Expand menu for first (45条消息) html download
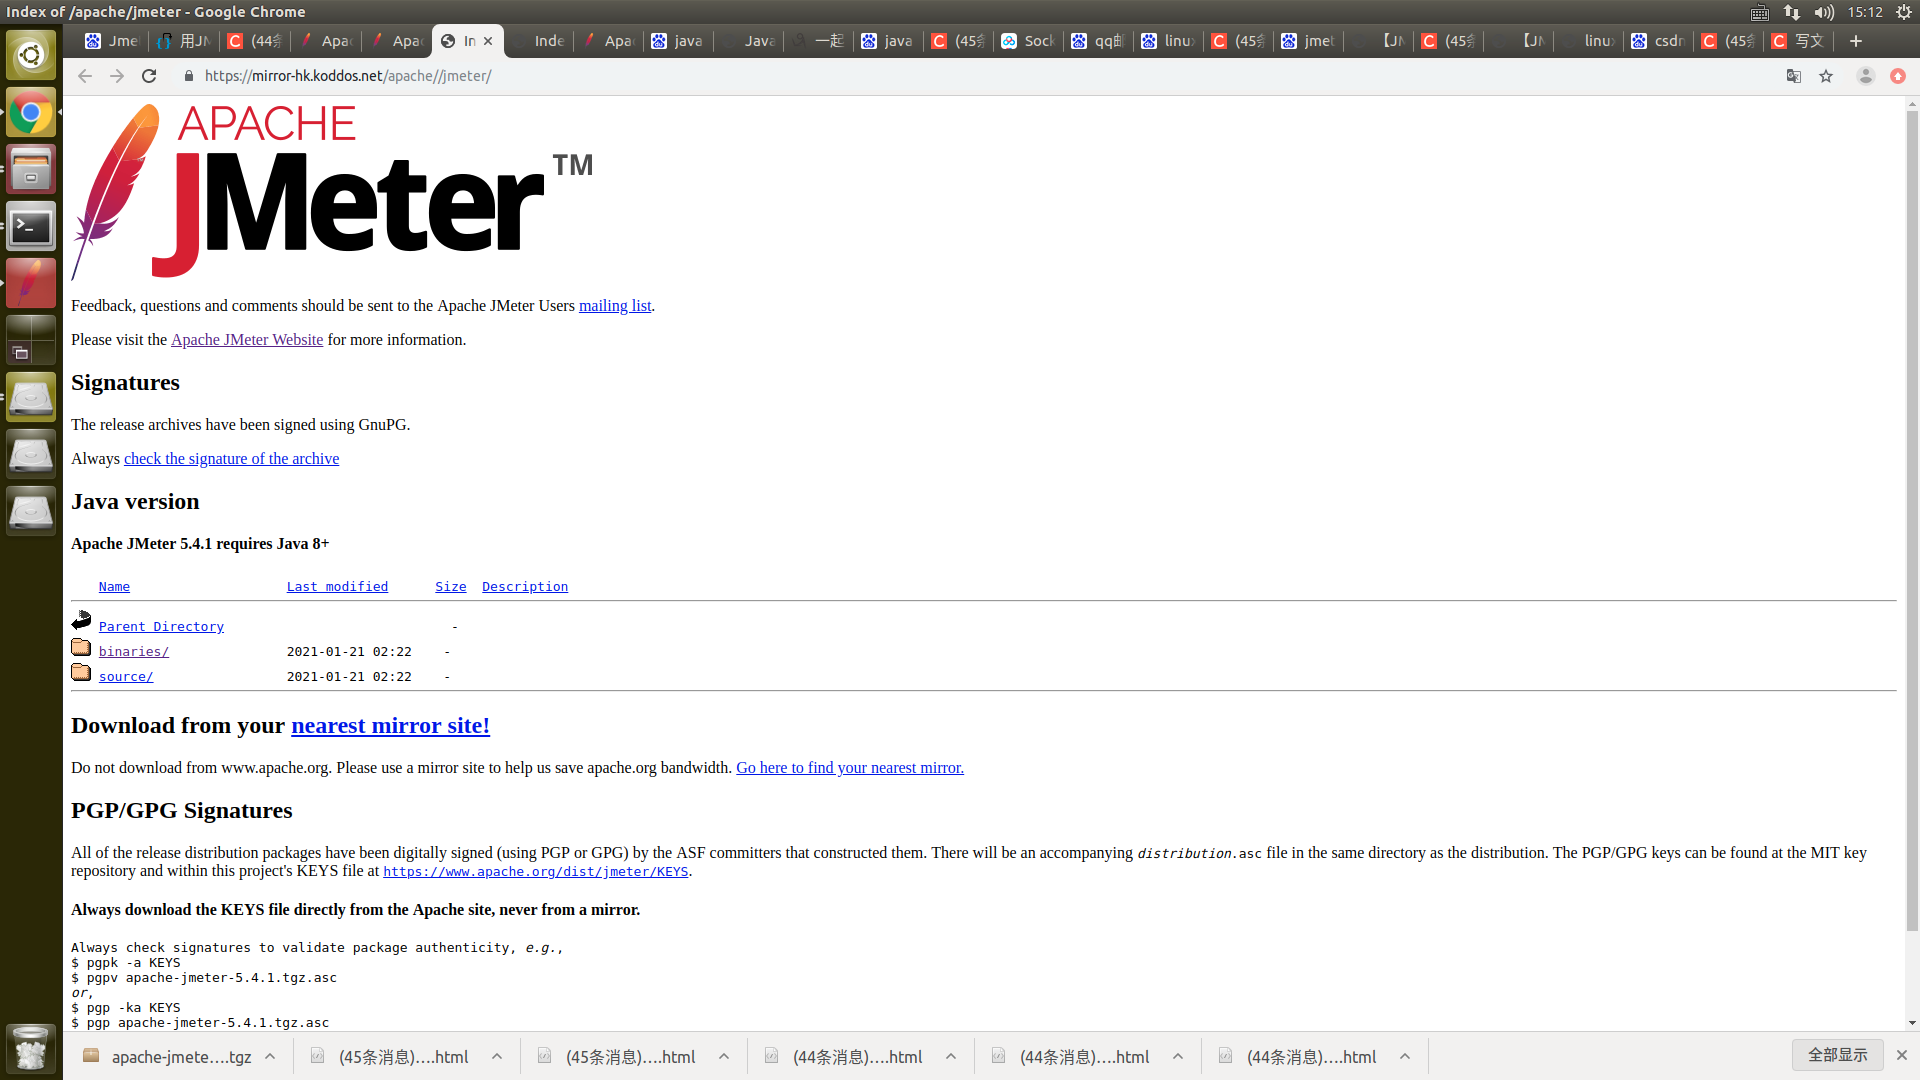Screen dimensions: 1920x1080 pos(497,1057)
